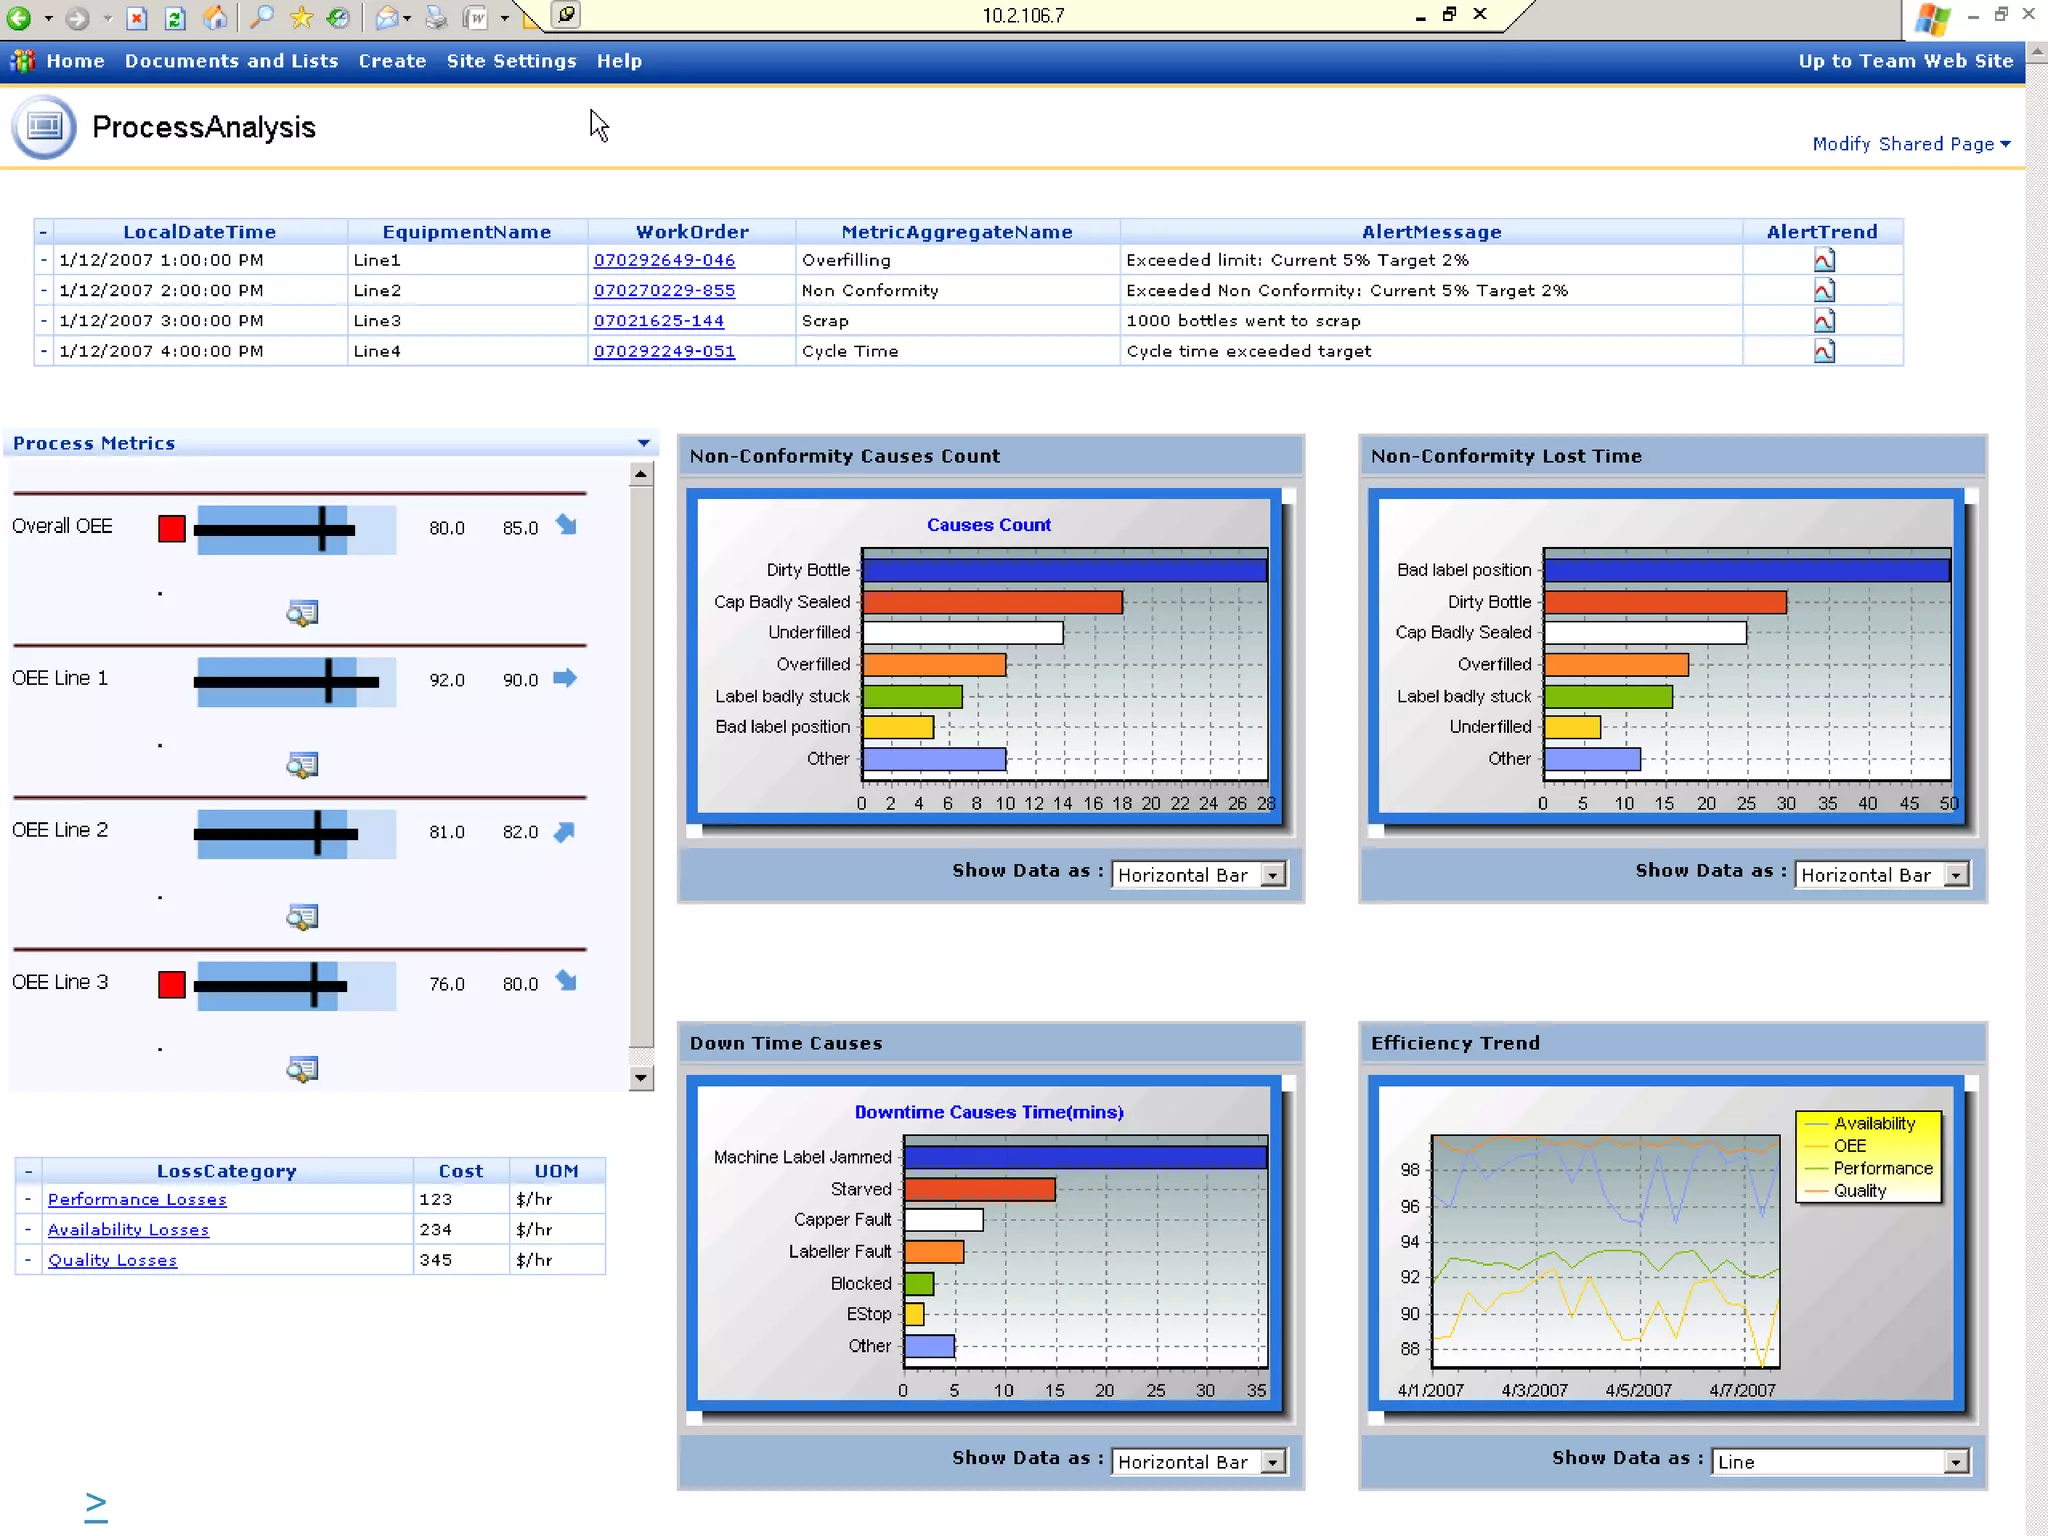2048x1536 pixels.
Task: Click the Machine Label Jammed downtime bar
Action: click(1085, 1157)
